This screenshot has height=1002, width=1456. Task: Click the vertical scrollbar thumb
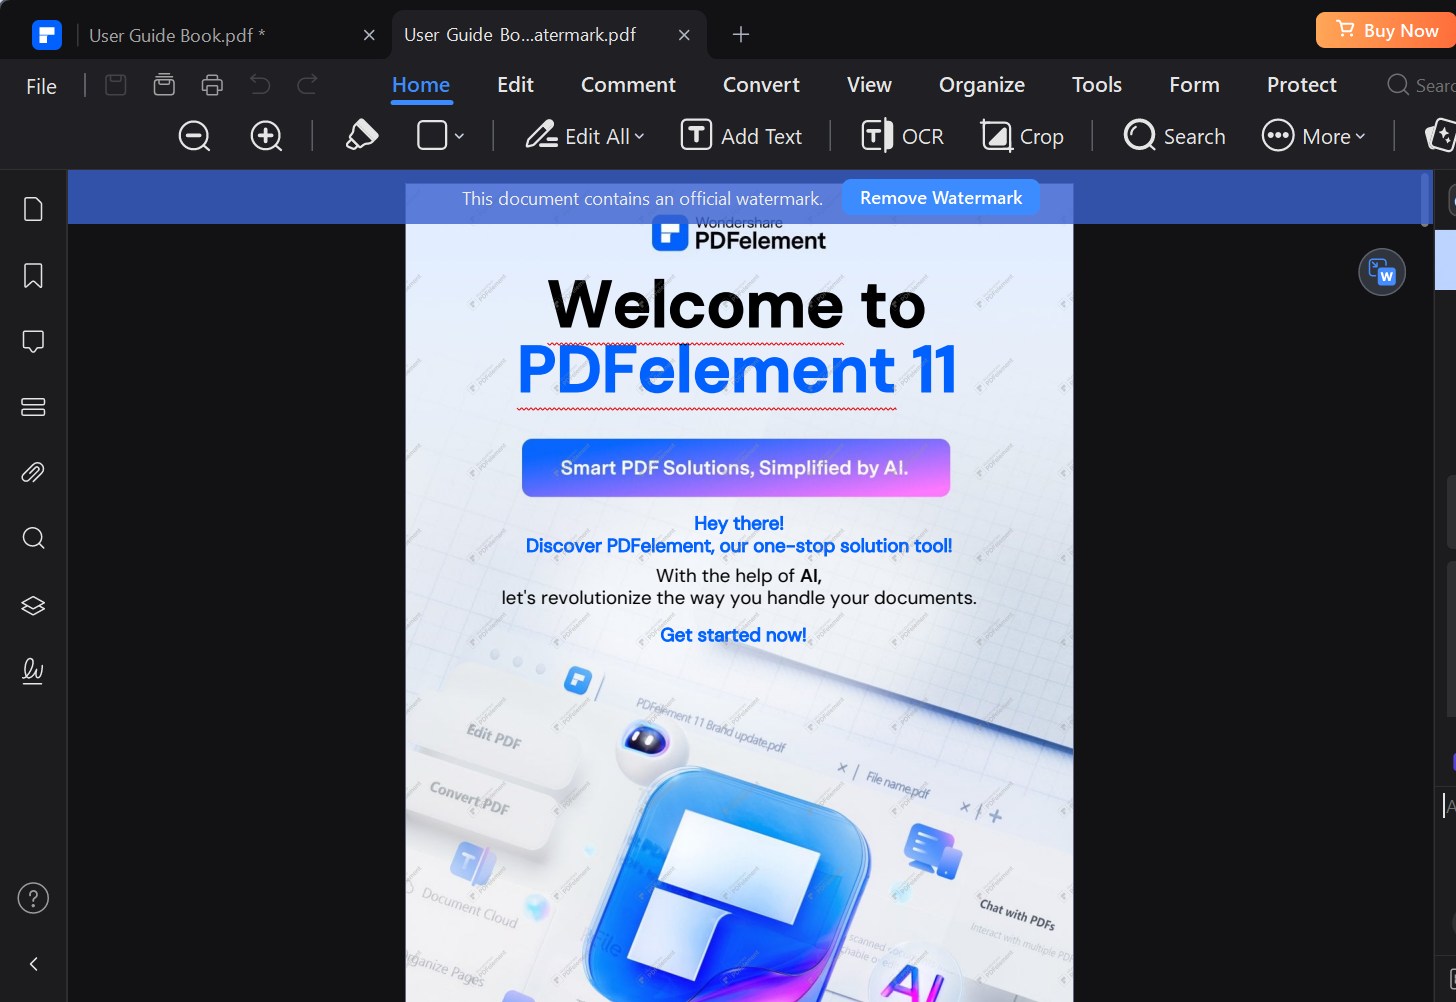tap(1426, 200)
